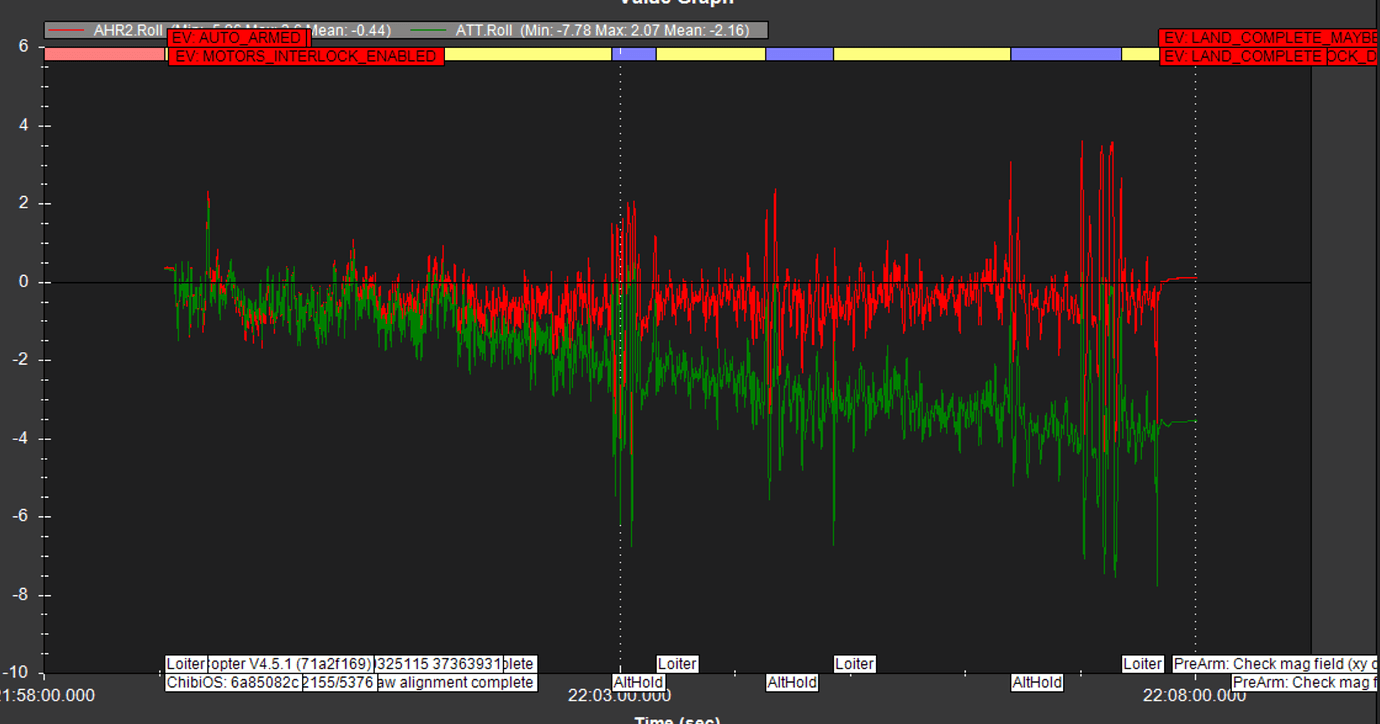This screenshot has height=724, width=1380.
Task: Click the rightmost AltHold mode label
Action: point(1036,683)
